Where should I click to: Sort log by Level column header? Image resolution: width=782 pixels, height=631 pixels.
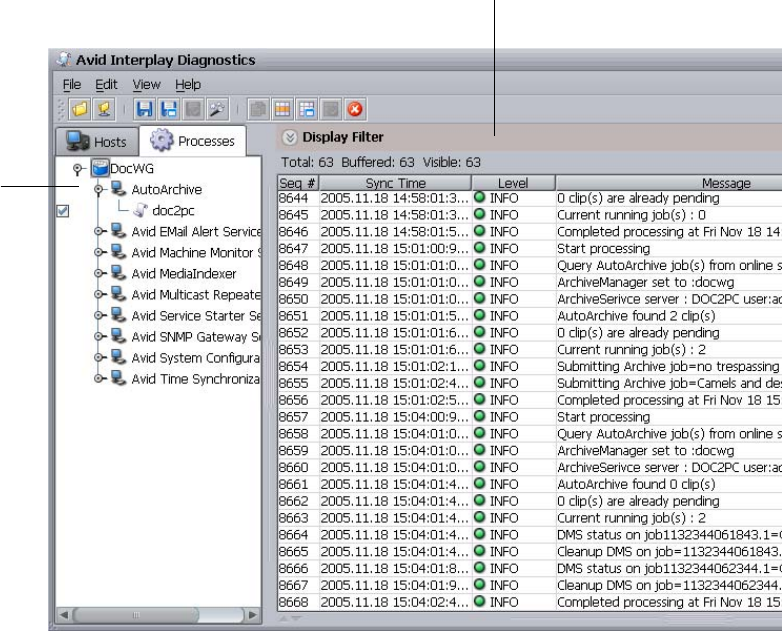click(x=512, y=183)
